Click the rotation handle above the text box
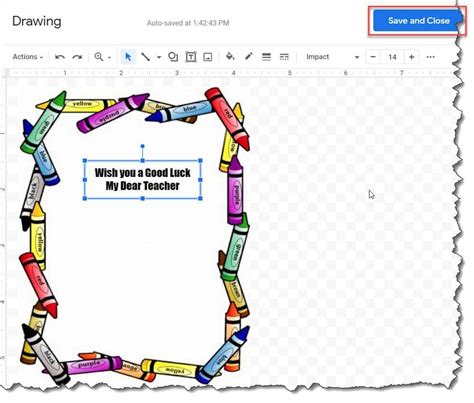 coord(143,146)
